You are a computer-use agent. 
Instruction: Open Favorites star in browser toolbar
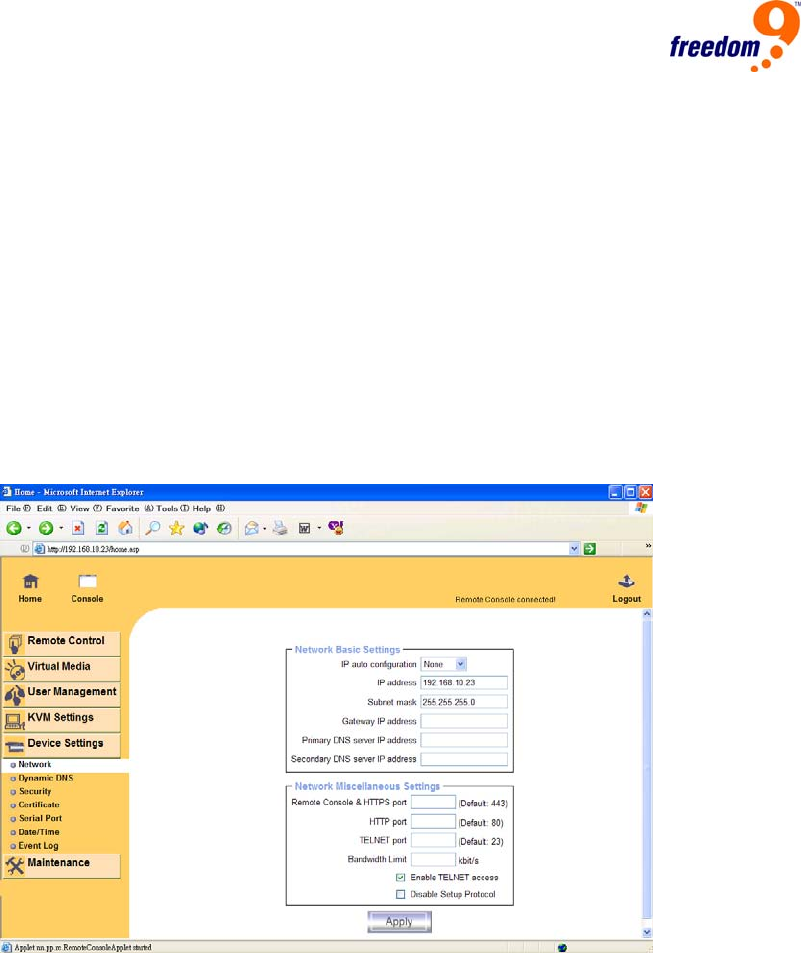[176, 527]
